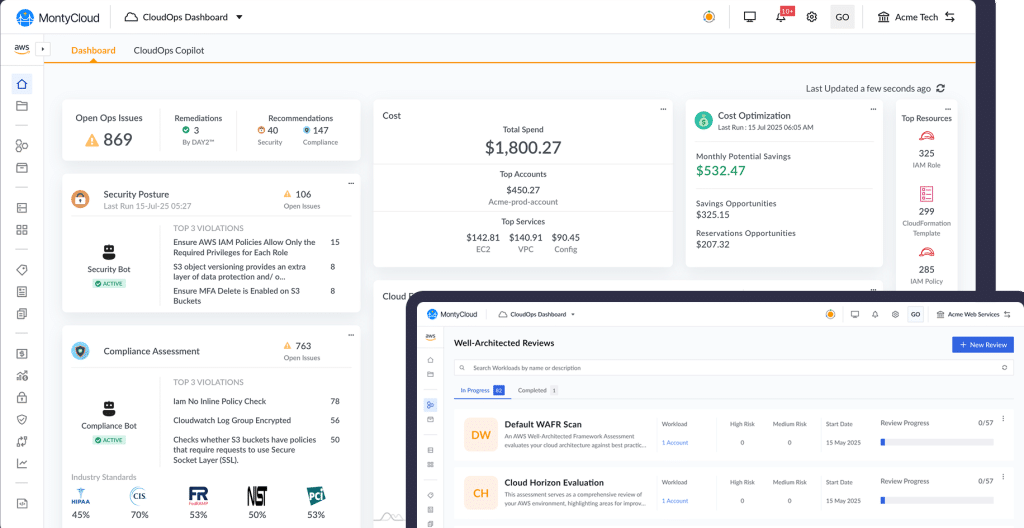The image size is (1024, 528).
Task: Click the Cost Optimization money bag icon
Action: click(704, 120)
